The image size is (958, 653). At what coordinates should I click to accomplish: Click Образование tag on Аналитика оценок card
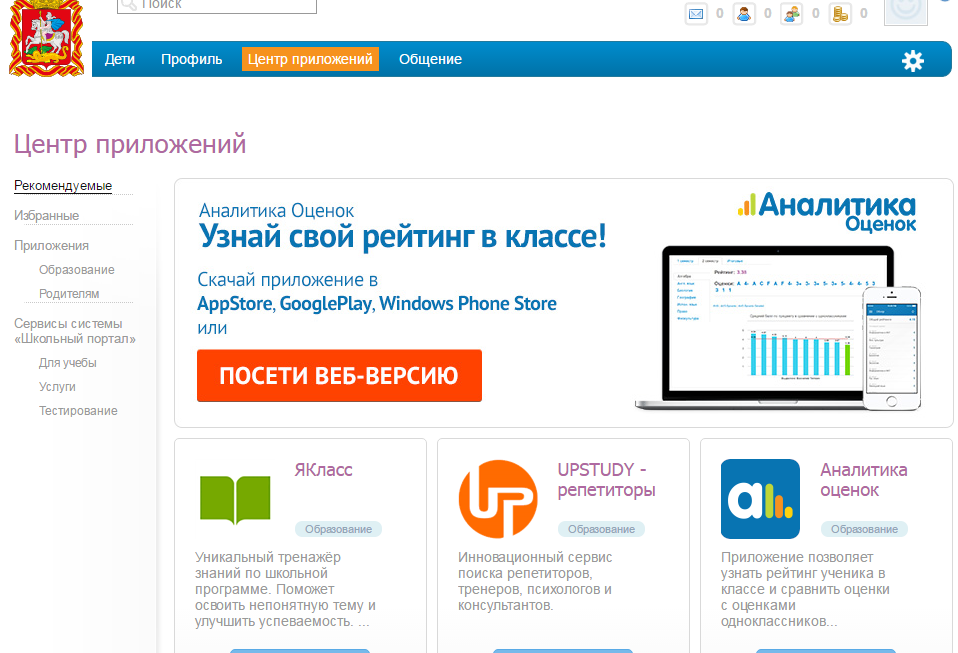tap(864, 529)
